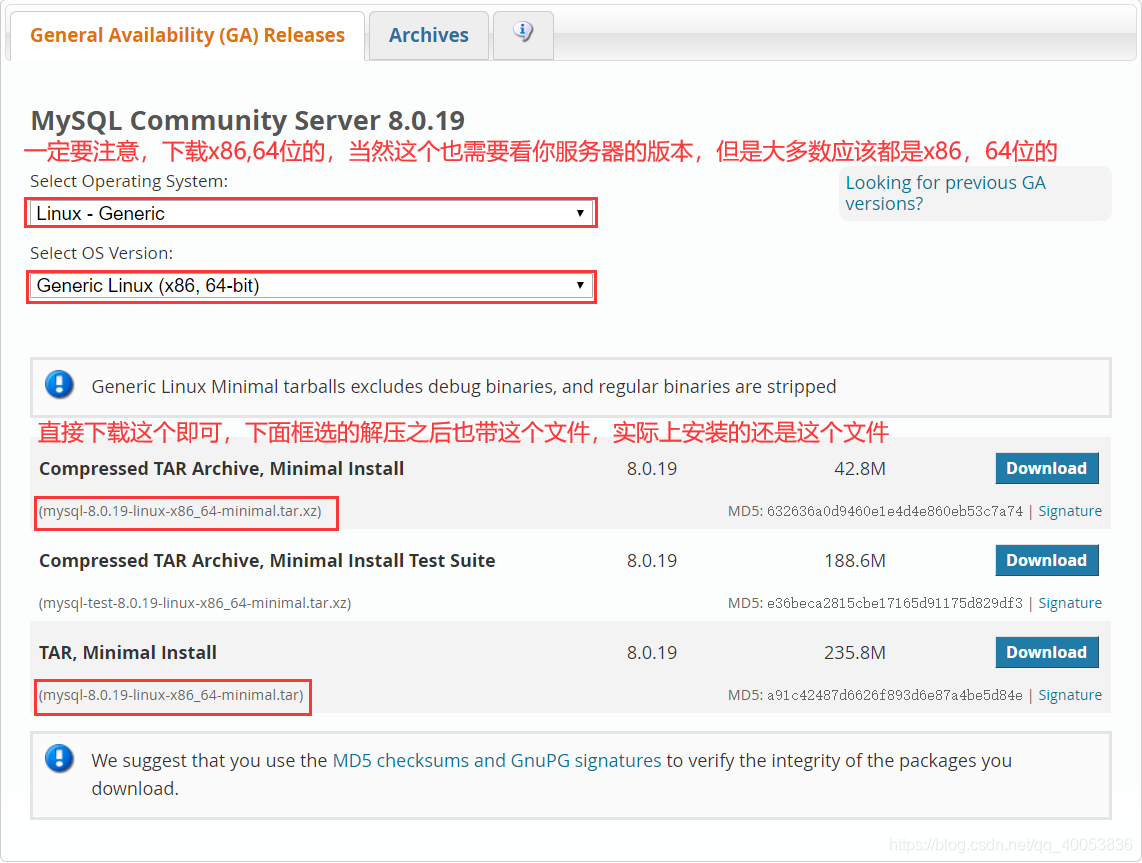Click Minimal Install Test Suite title

[x=267, y=560]
